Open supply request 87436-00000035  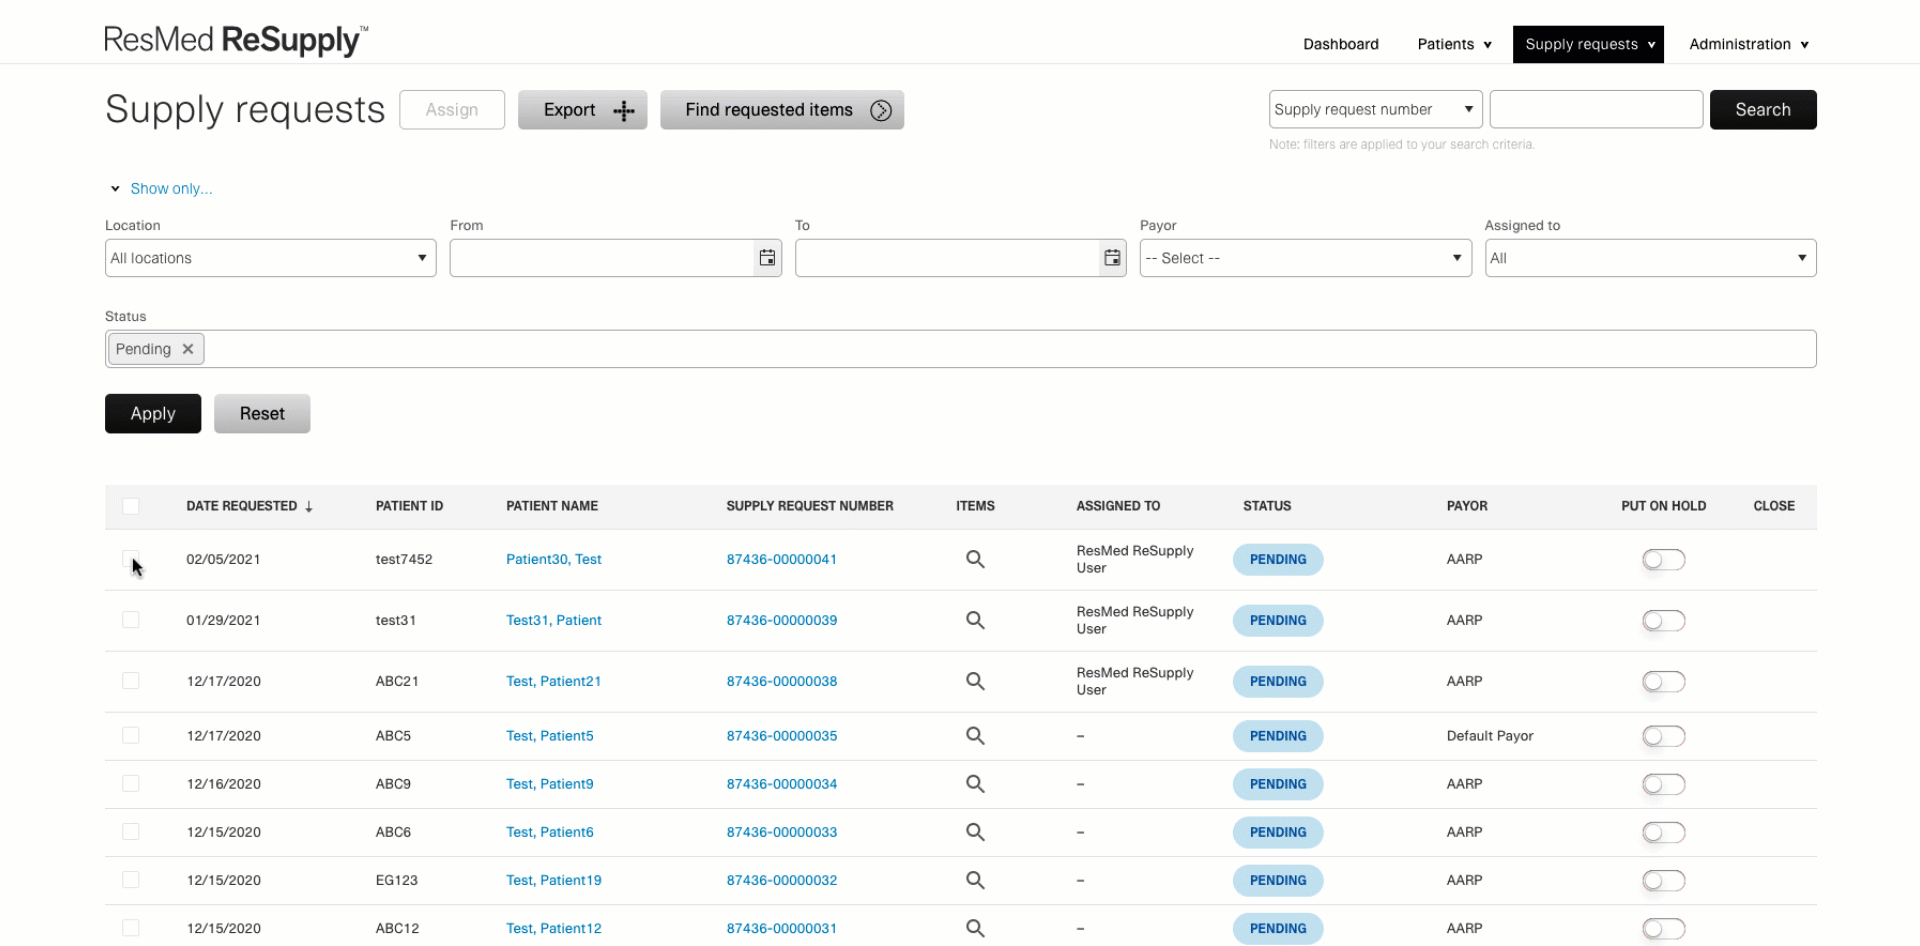pos(781,736)
